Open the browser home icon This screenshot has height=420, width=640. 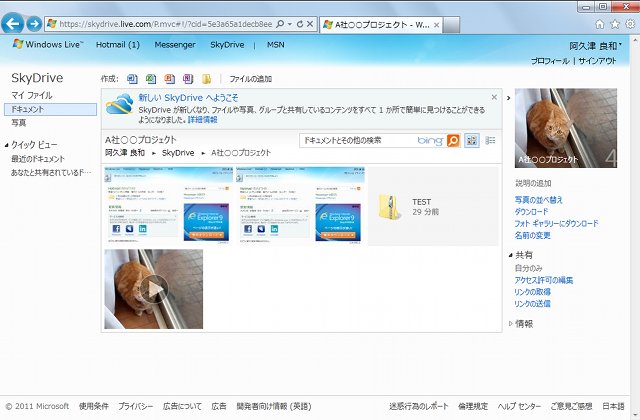click(x=600, y=24)
